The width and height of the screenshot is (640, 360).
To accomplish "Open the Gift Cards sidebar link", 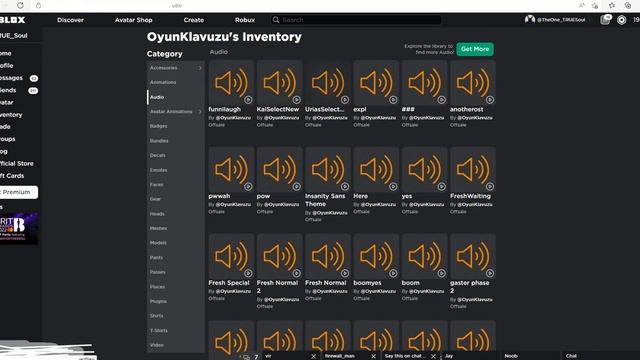I will click(12, 176).
